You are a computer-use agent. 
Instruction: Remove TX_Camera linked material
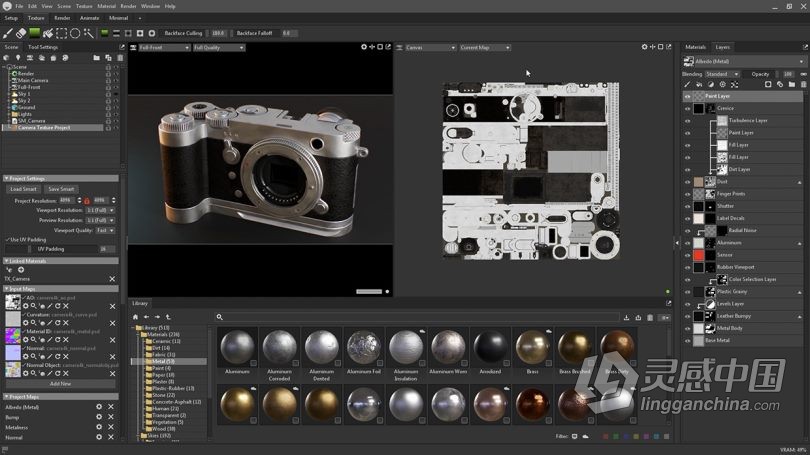tap(112, 279)
